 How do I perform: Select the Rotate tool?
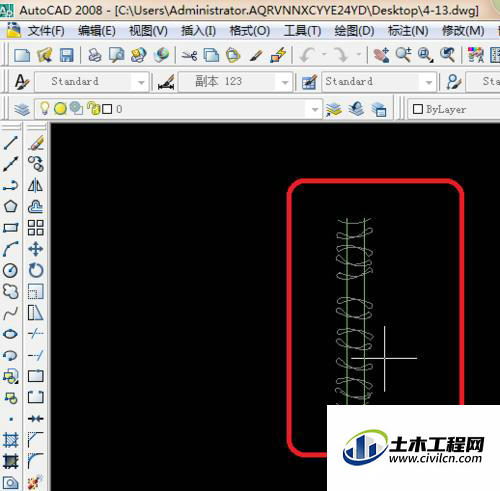click(x=36, y=270)
